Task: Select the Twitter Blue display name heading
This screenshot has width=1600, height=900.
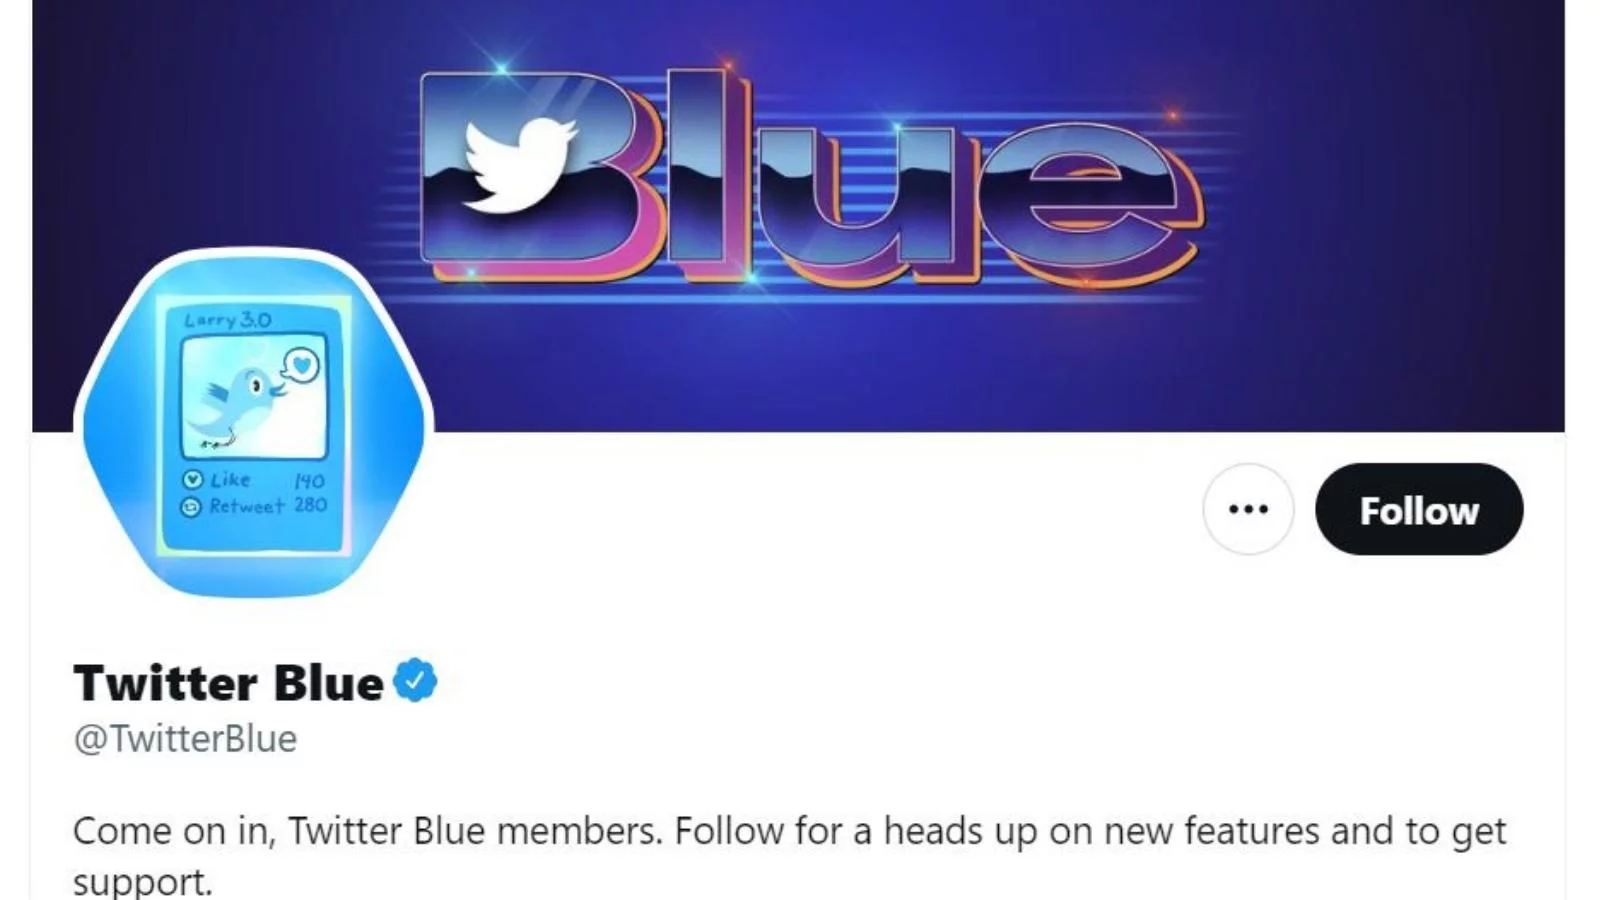Action: [x=228, y=683]
